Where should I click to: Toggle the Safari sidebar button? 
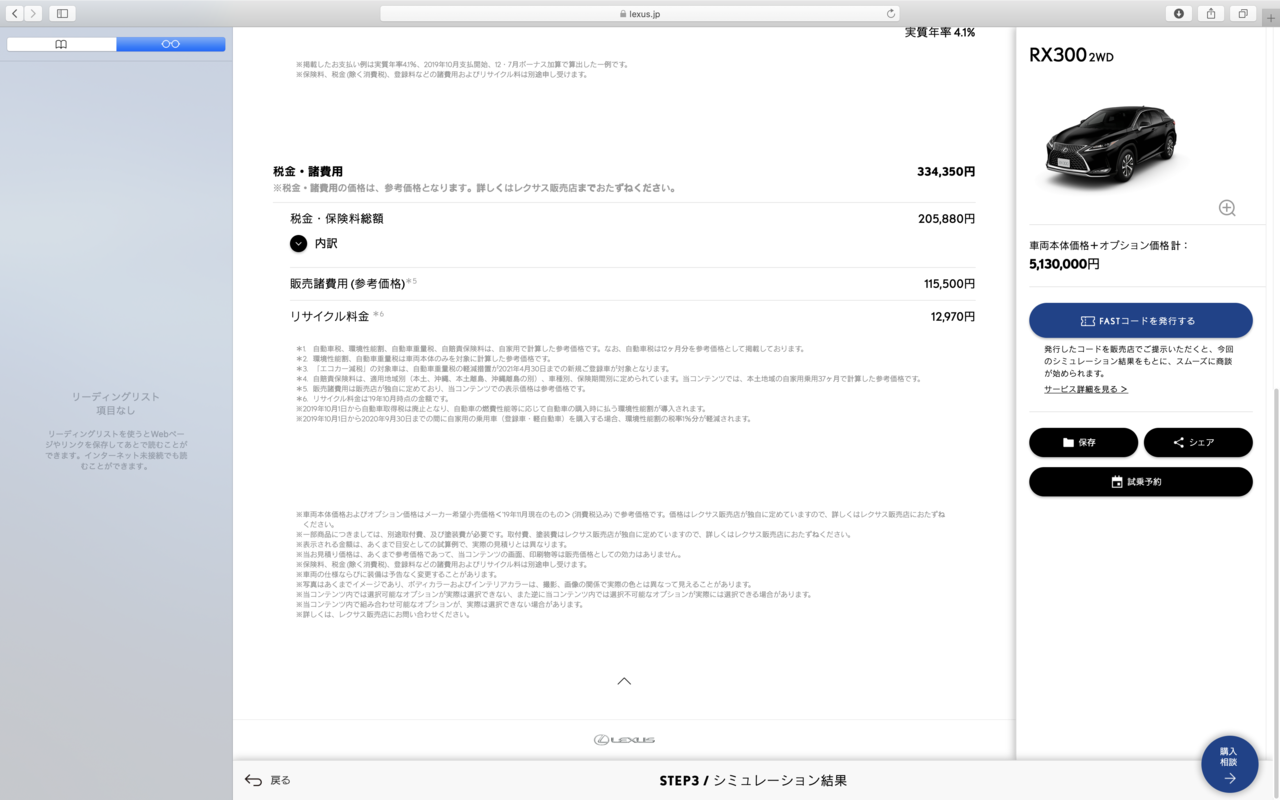coord(62,13)
